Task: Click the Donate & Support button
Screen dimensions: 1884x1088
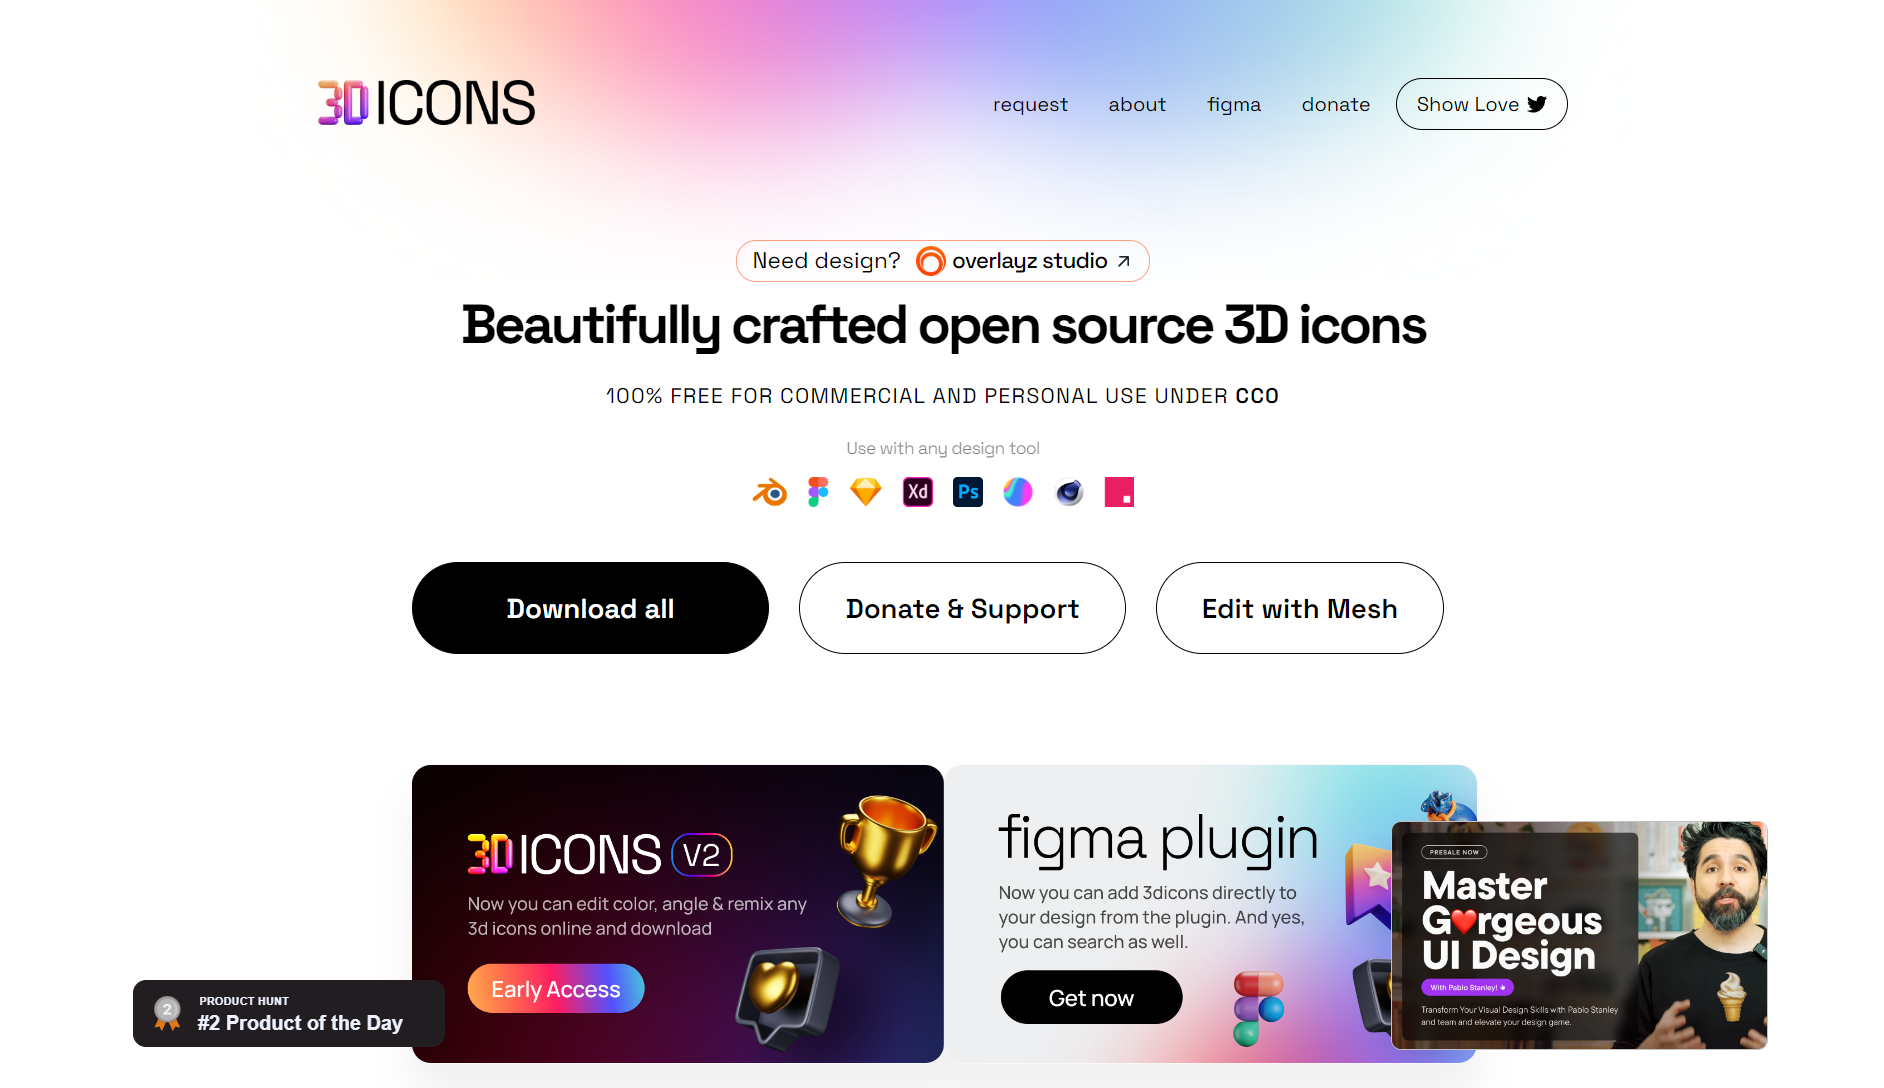Action: [x=962, y=608]
